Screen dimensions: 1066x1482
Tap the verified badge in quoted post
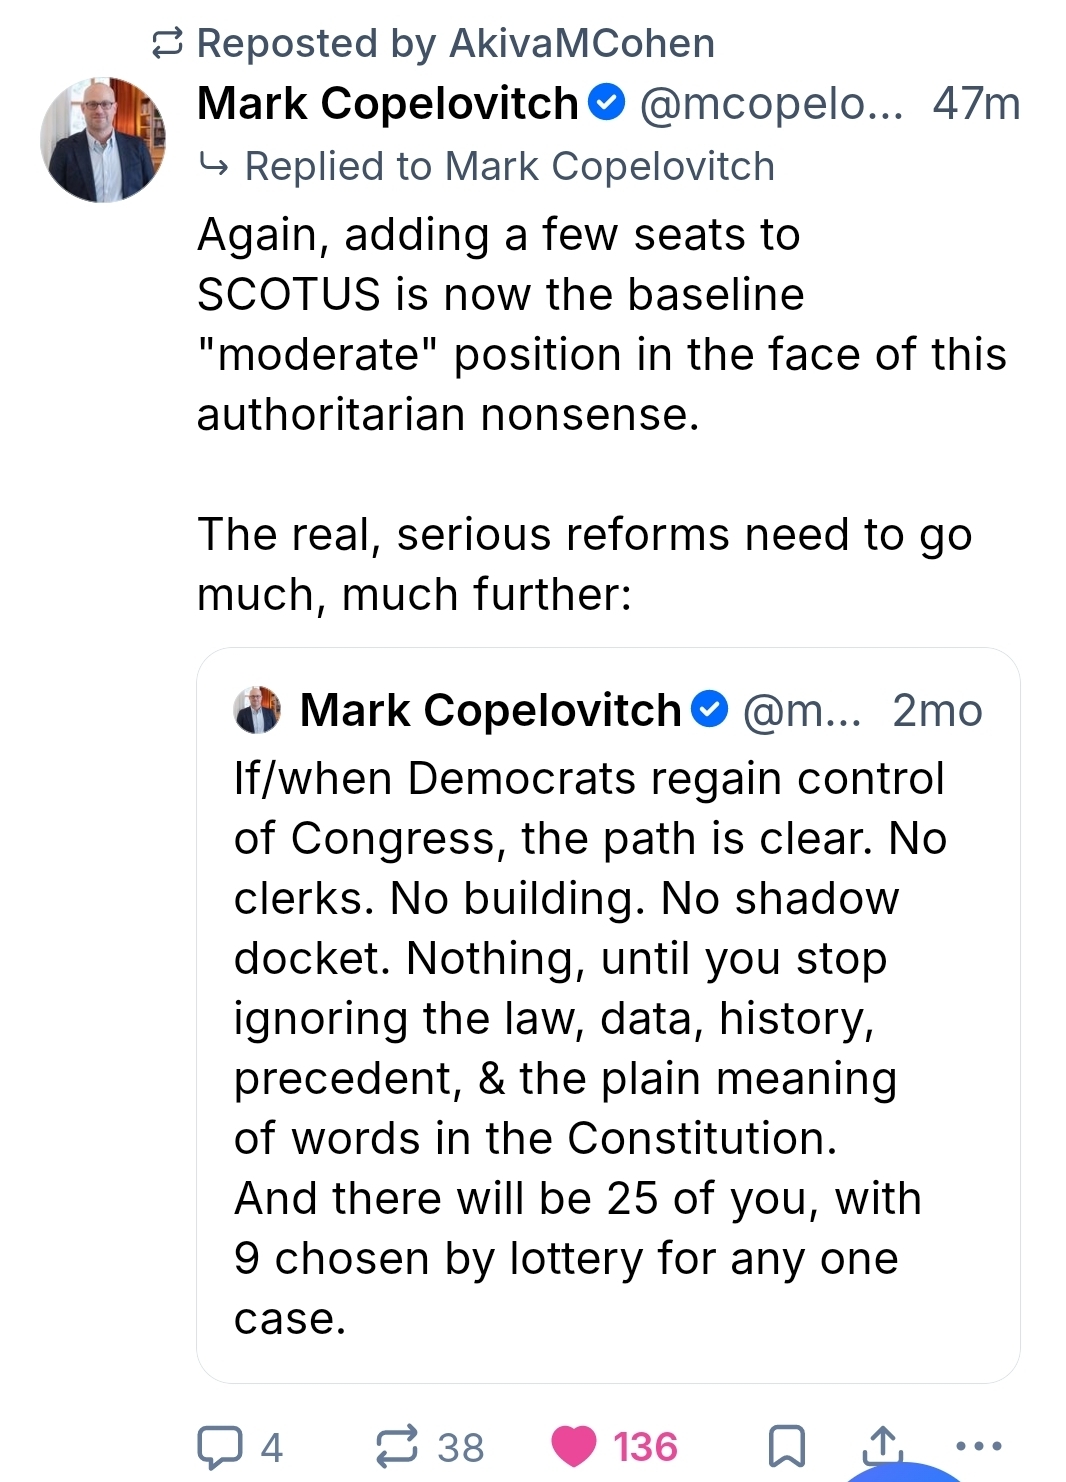(x=710, y=710)
